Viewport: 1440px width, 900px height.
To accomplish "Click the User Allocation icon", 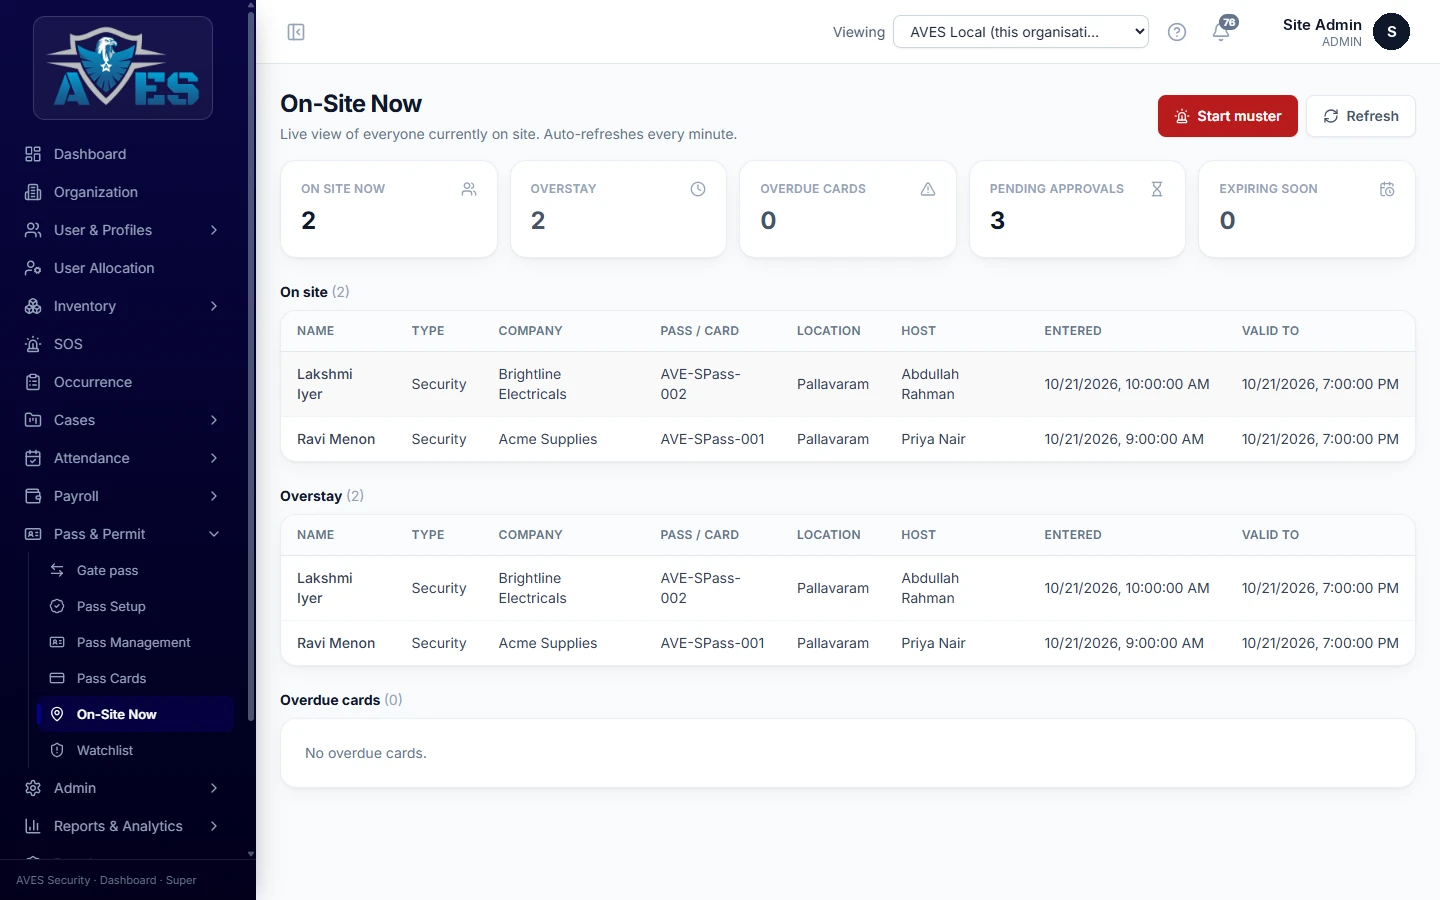I will pyautogui.click(x=33, y=268).
